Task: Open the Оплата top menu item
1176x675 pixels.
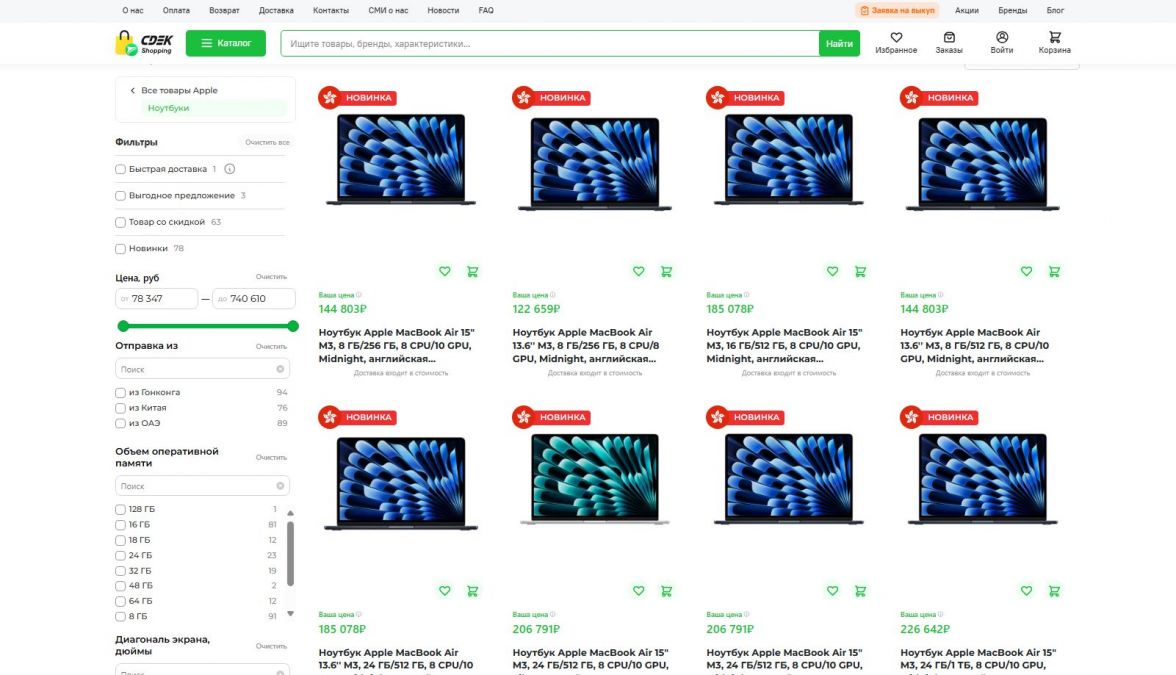Action: (176, 10)
